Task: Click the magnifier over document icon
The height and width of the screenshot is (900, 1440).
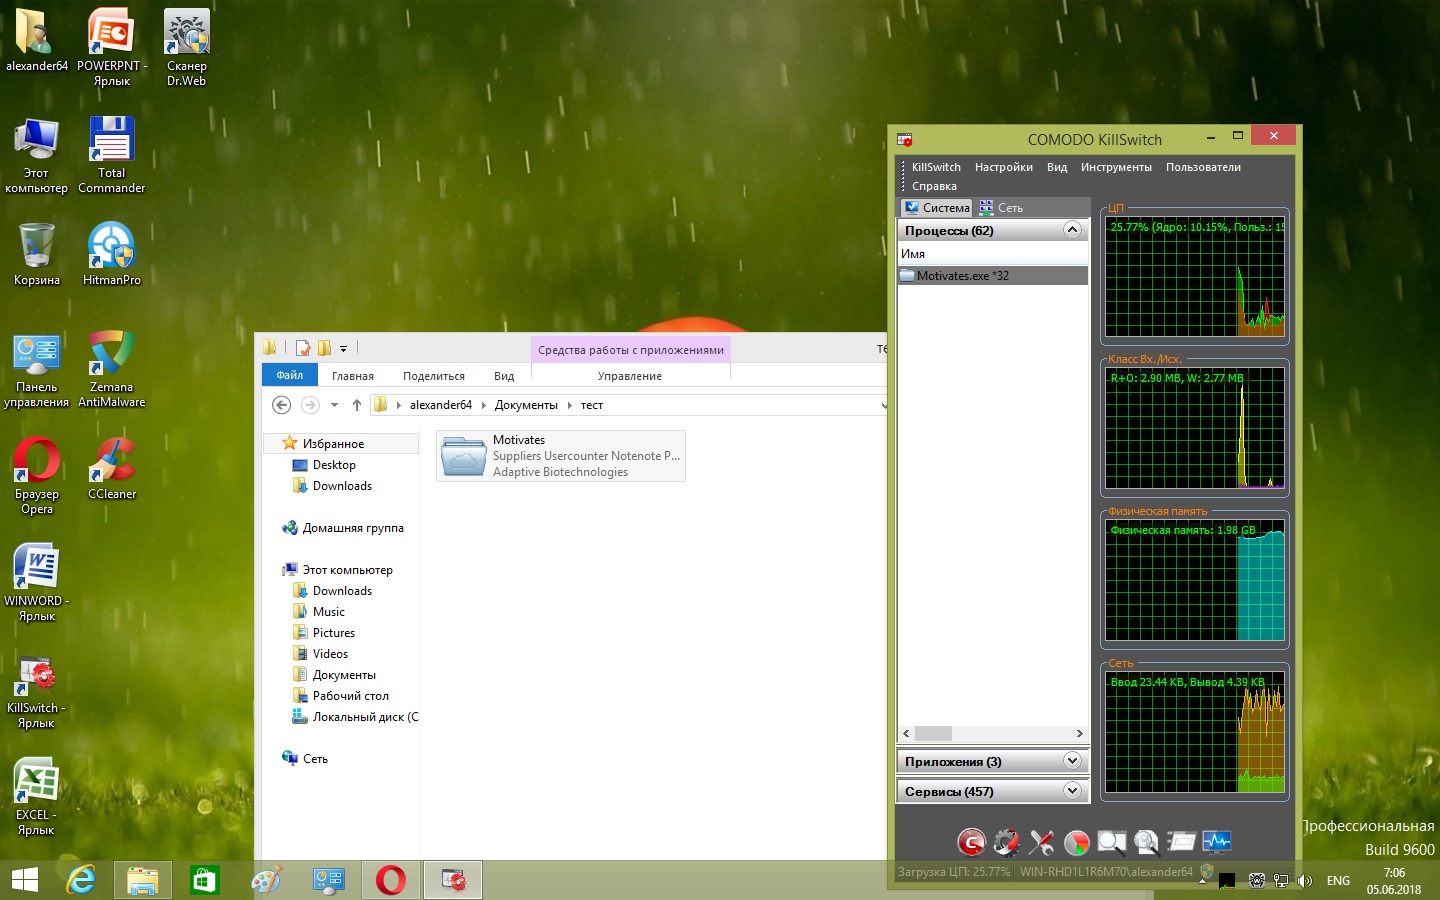Action: pos(1146,842)
